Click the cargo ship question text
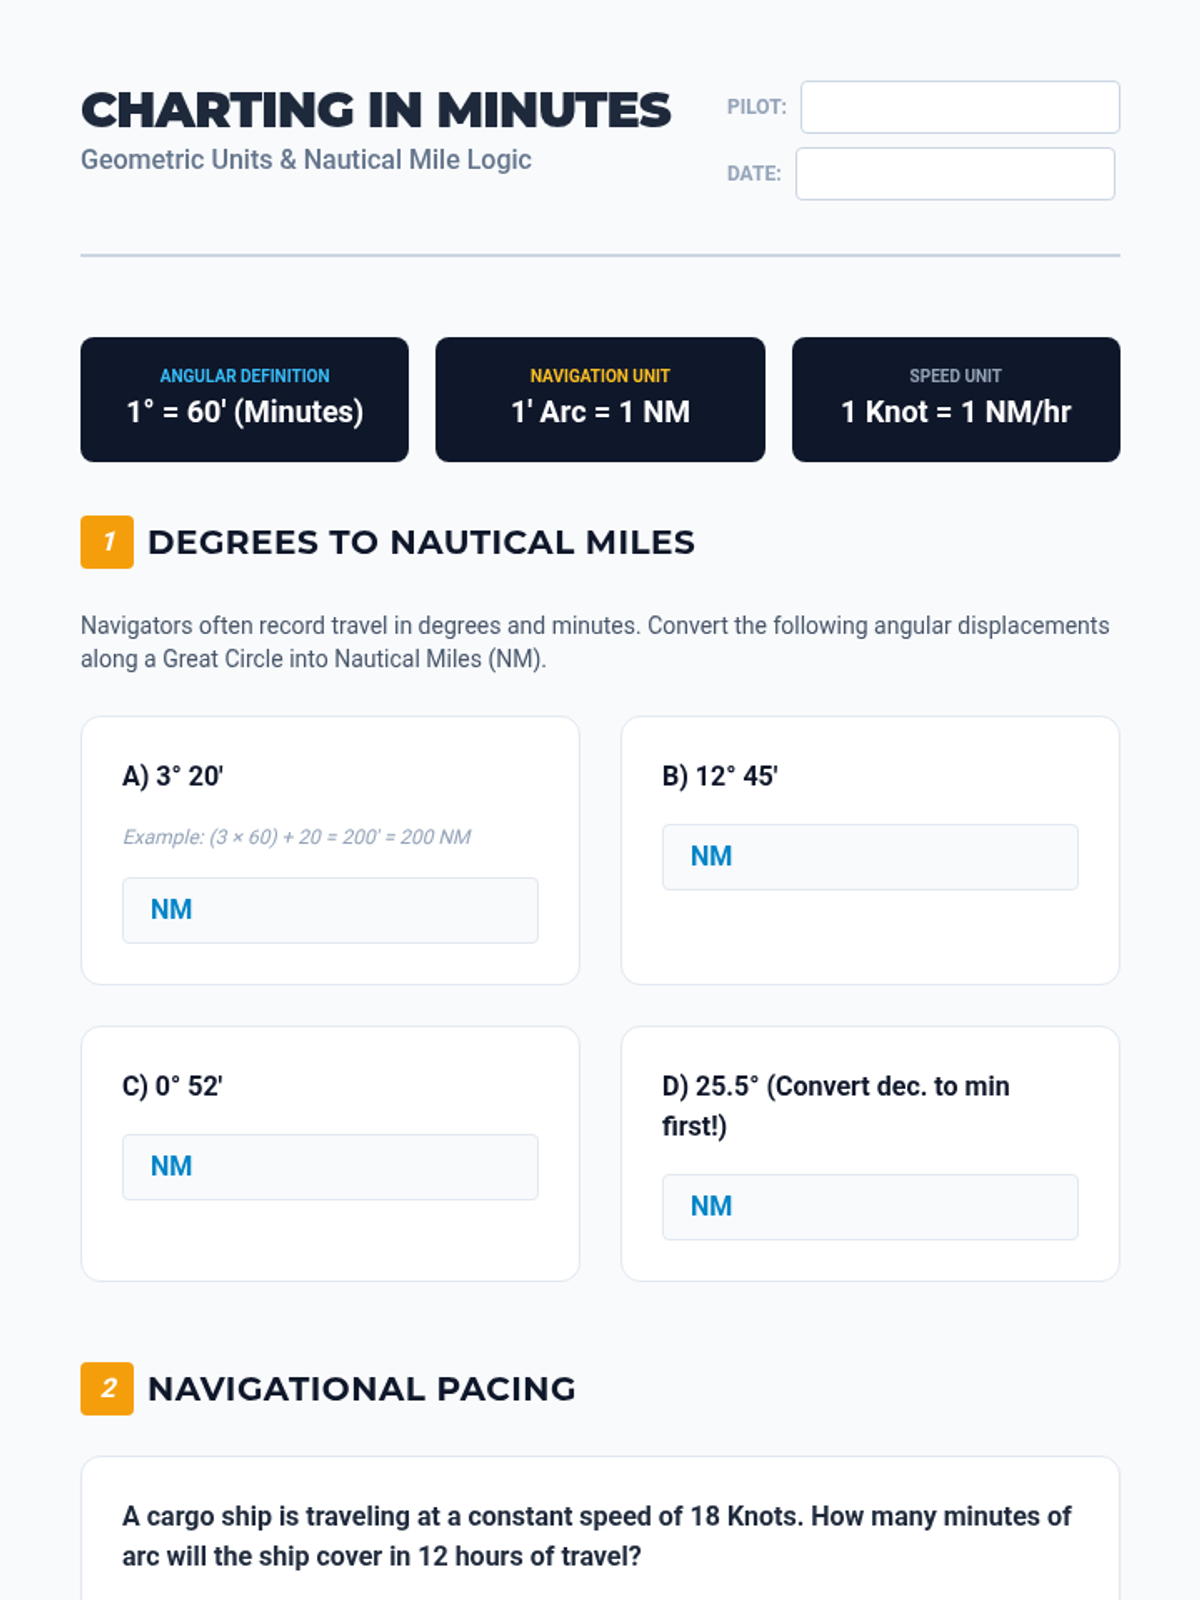This screenshot has width=1200, height=1600. [596, 1536]
